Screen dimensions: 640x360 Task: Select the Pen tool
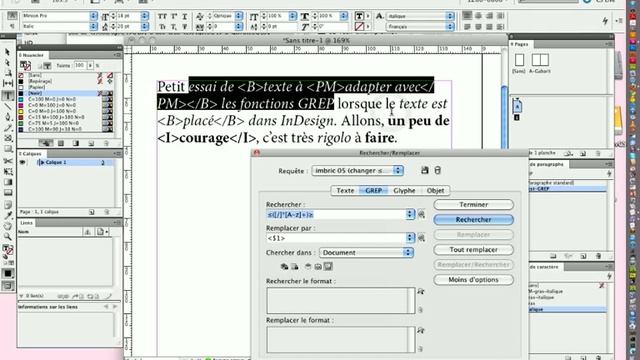click(x=8, y=117)
